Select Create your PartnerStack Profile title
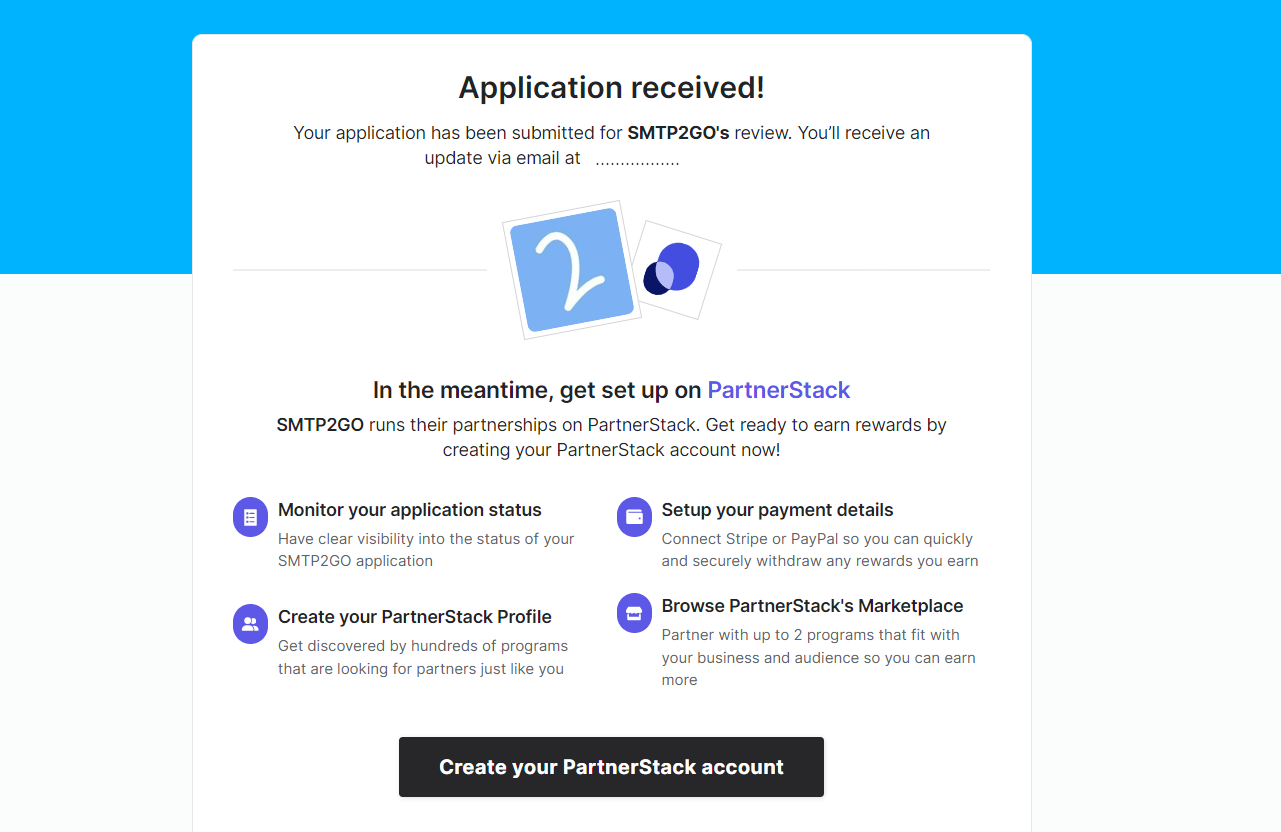 (415, 617)
